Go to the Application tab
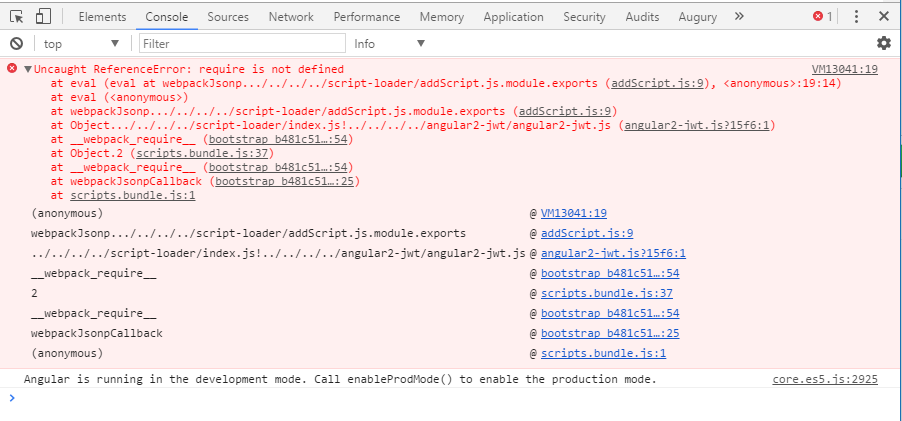The height and width of the screenshot is (421, 902). [513, 17]
